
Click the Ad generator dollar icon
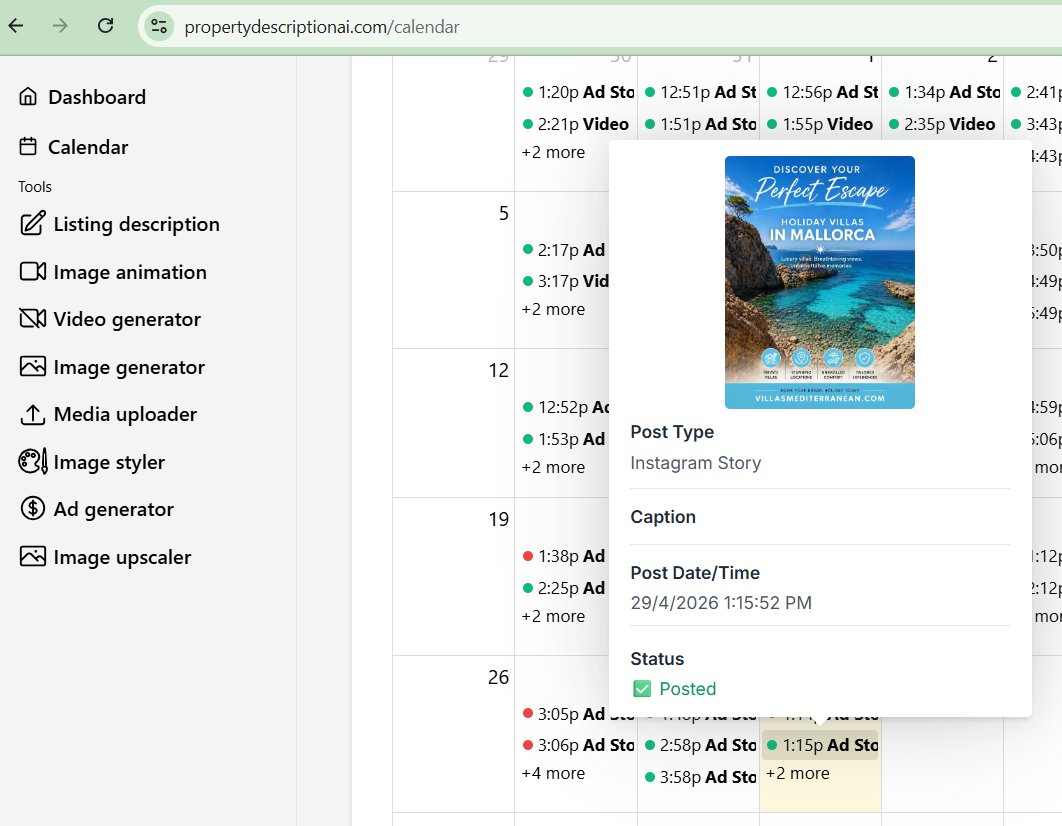(x=33, y=508)
